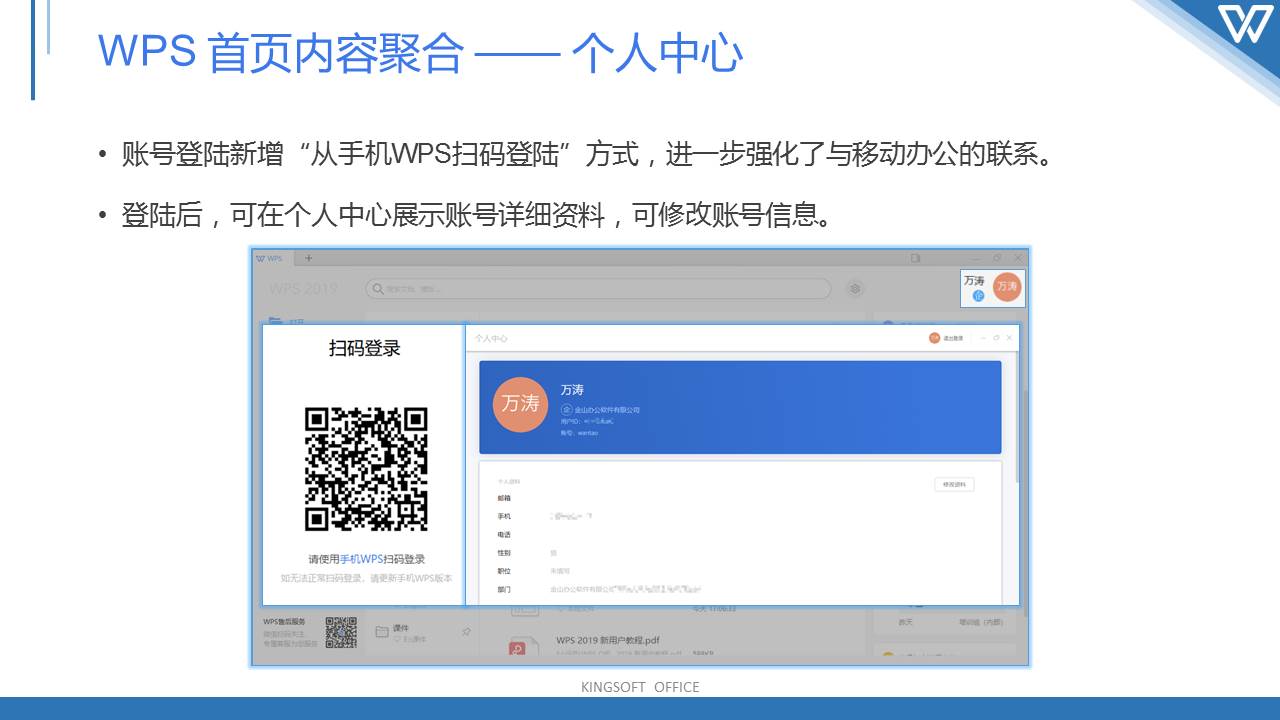The width and height of the screenshot is (1280, 720).
Task: Click the settings gear icon beside the search bar
Action: (x=856, y=289)
